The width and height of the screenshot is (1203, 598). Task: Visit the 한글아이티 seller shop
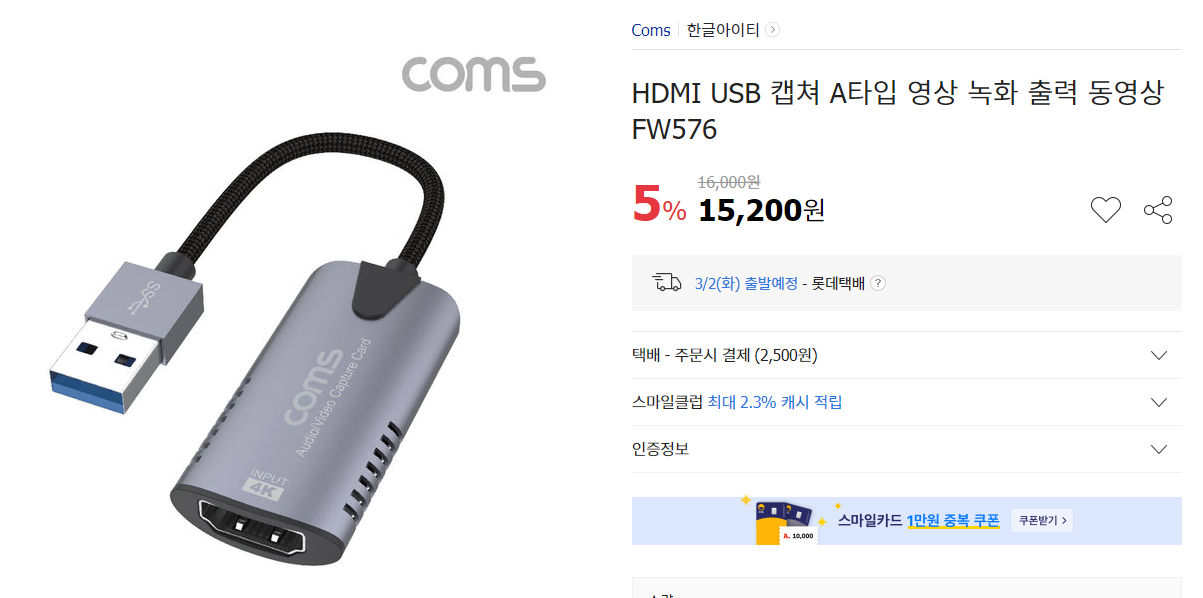pos(723,30)
